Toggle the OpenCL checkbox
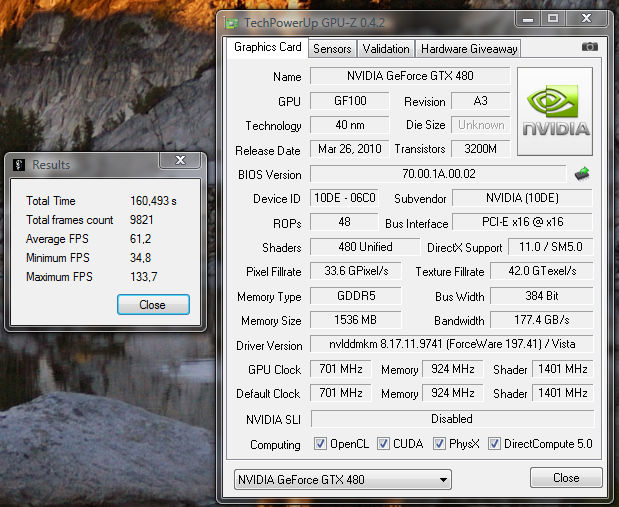 point(320,443)
